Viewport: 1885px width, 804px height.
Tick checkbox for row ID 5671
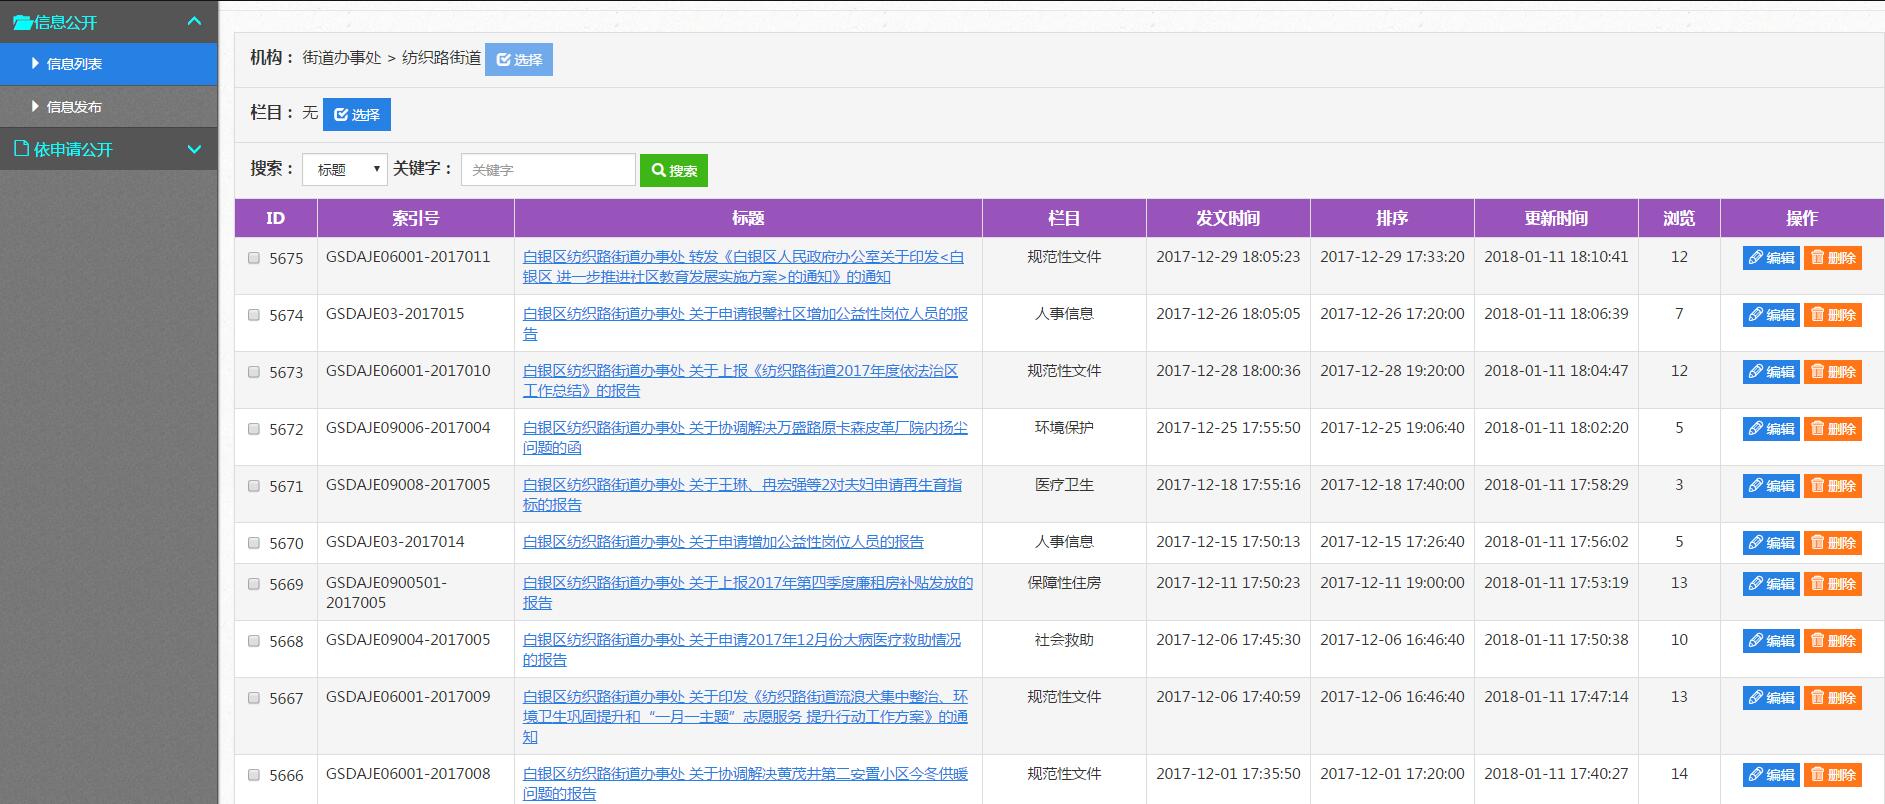pyautogui.click(x=254, y=486)
